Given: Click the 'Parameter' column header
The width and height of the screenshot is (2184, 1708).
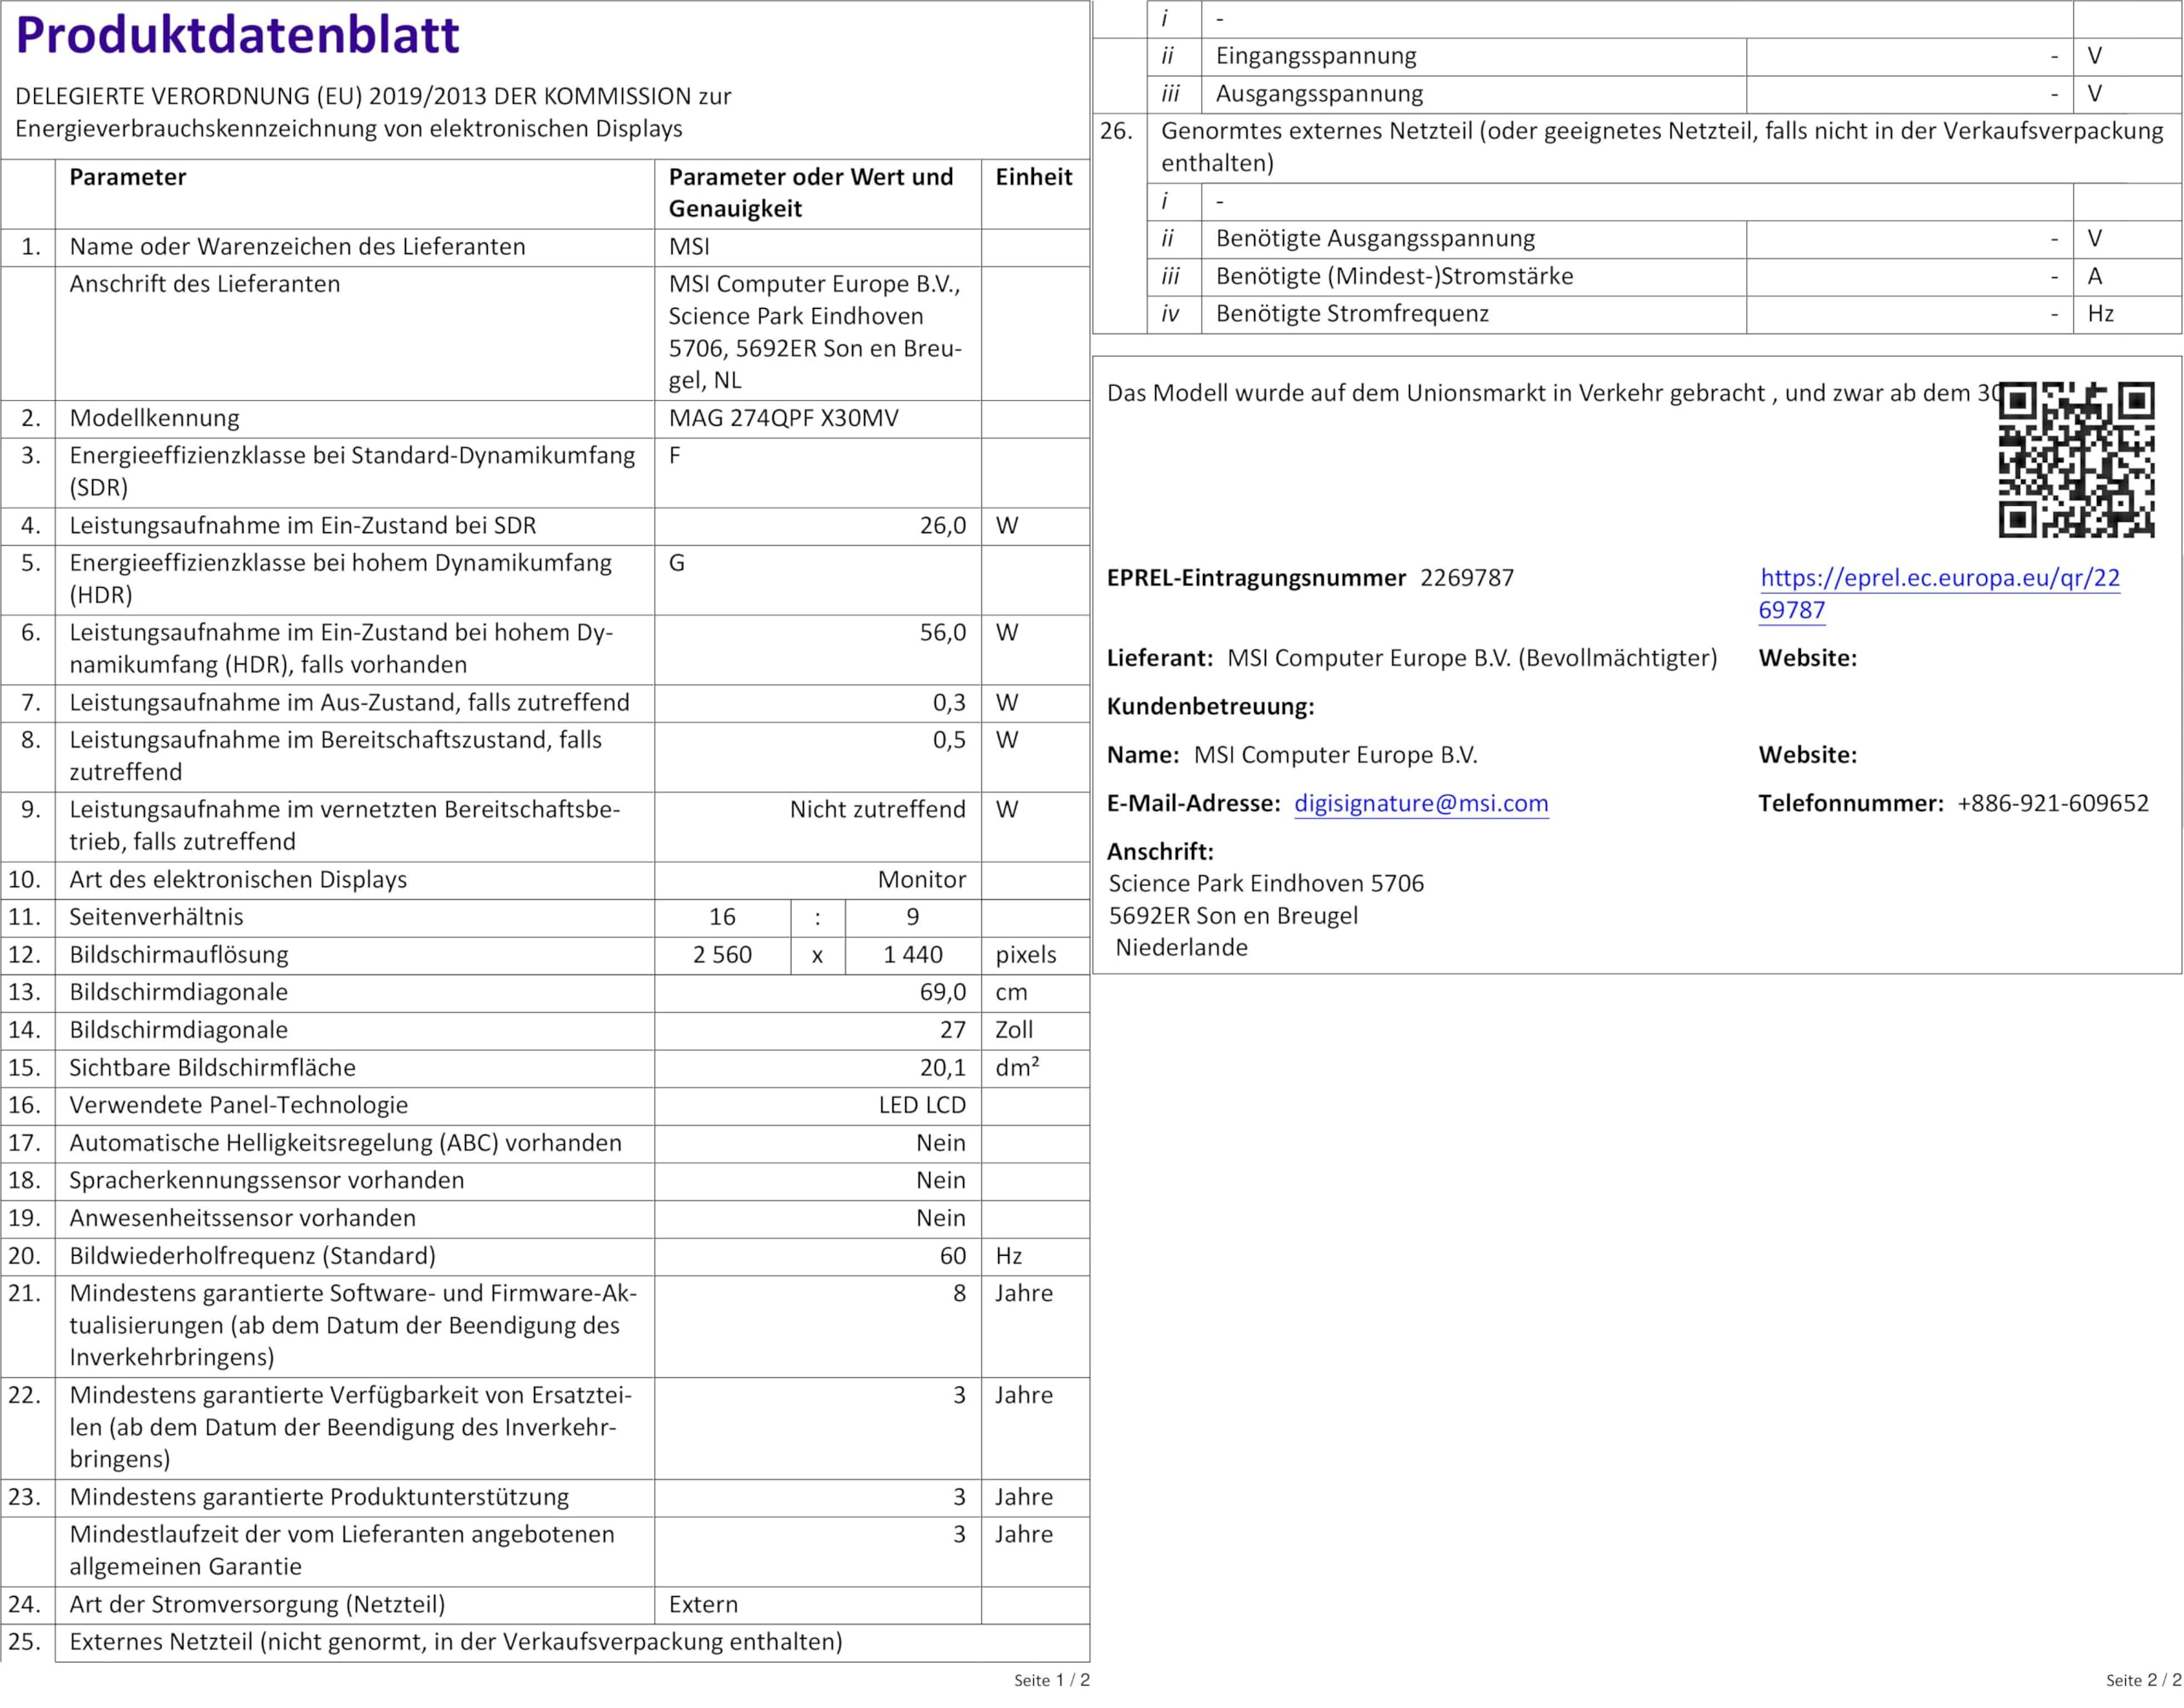Looking at the screenshot, I should pyautogui.click(x=128, y=177).
